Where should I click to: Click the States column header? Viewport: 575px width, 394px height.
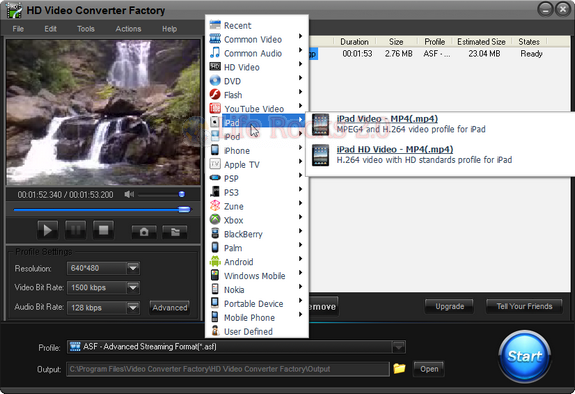(x=529, y=42)
